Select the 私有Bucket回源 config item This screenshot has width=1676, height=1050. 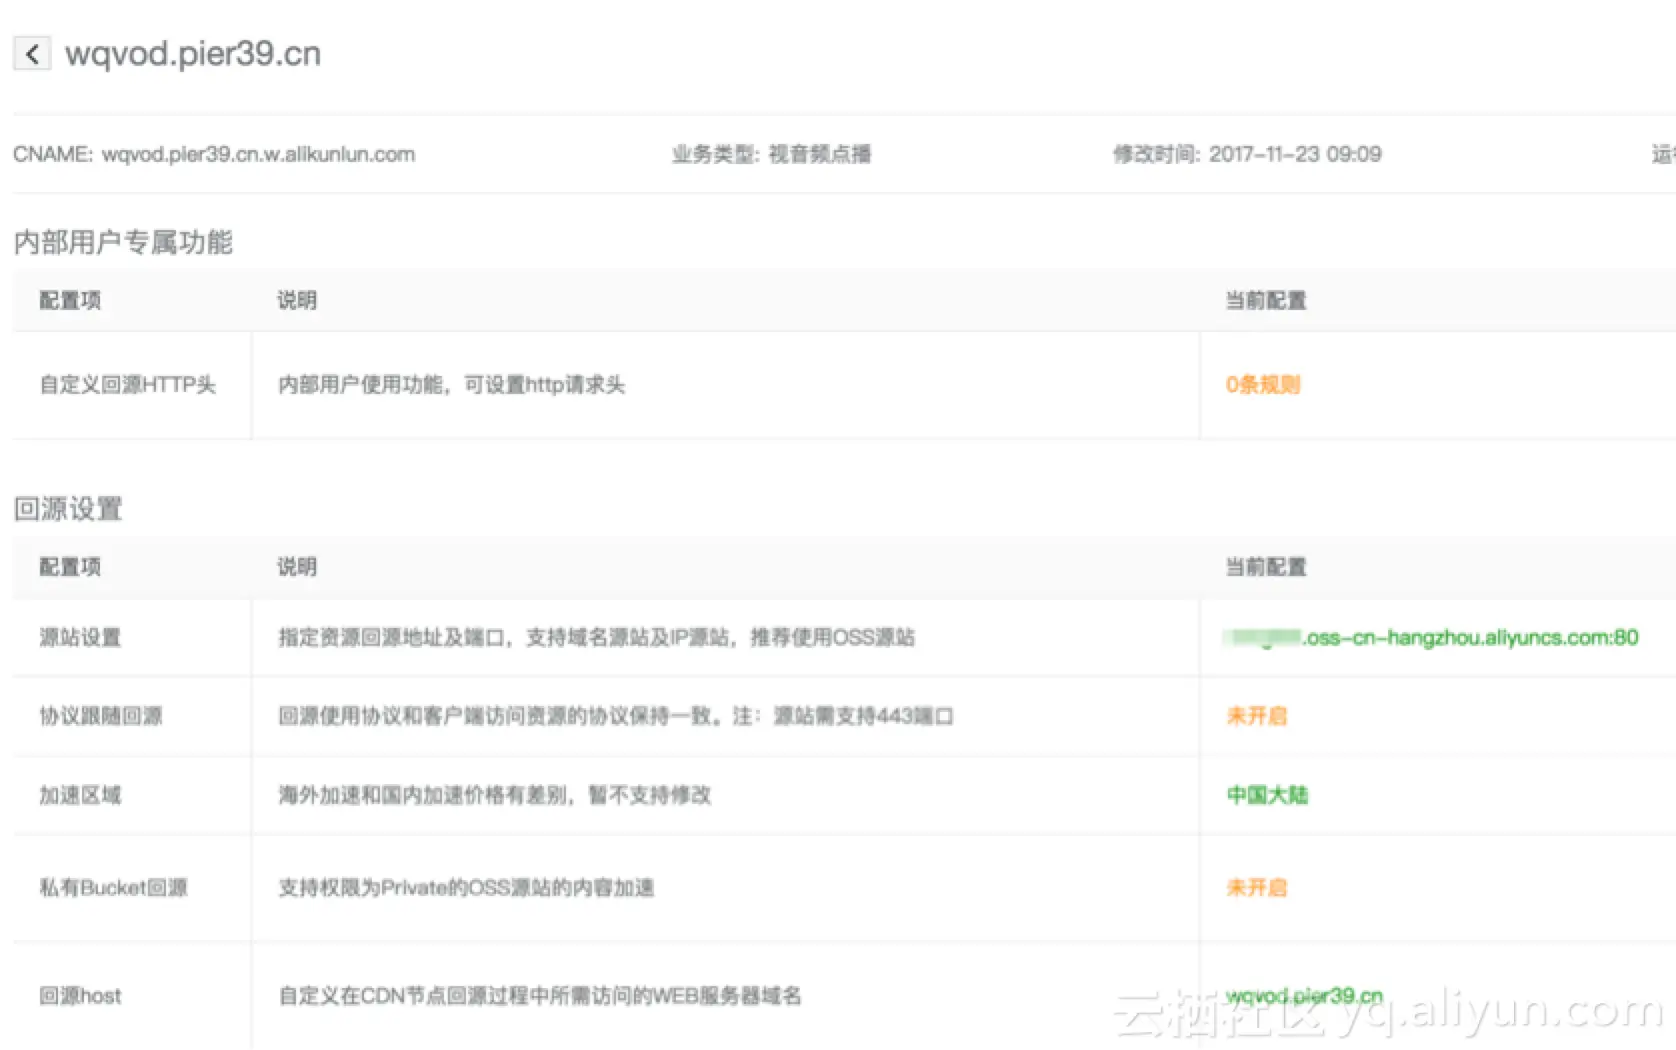(113, 888)
